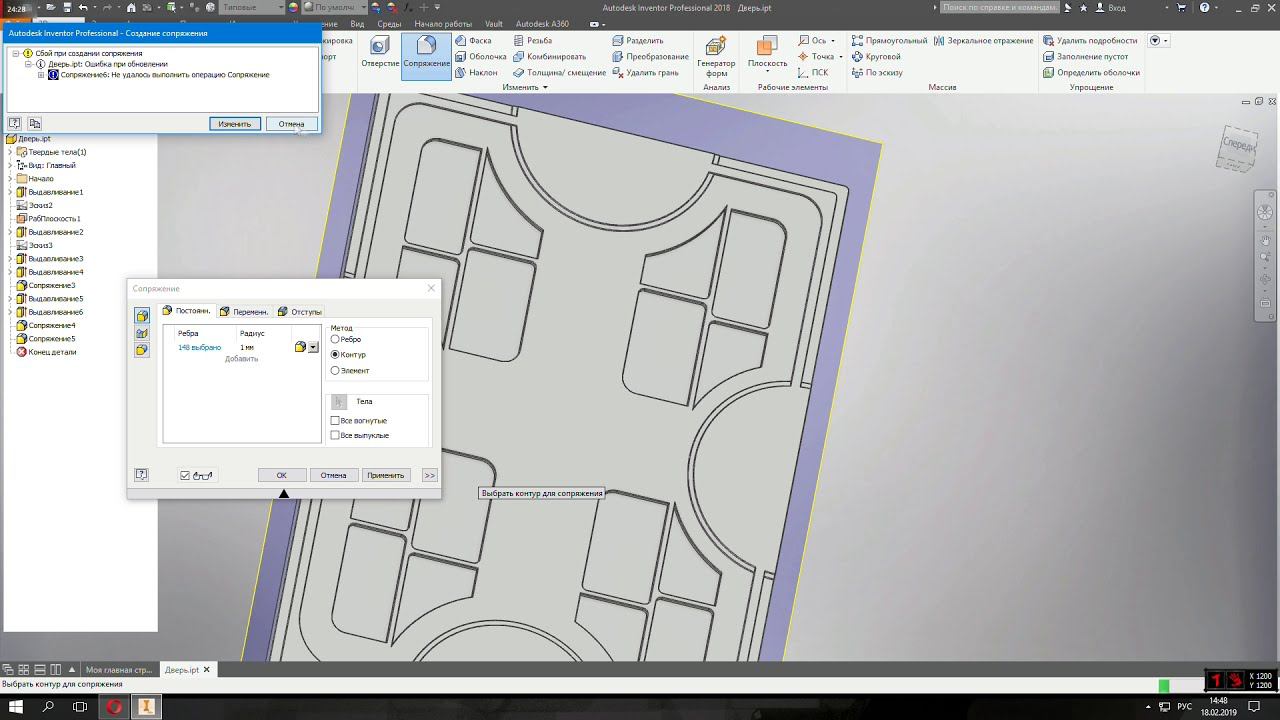Open the Windows Start menu
The image size is (1280, 720).
(x=17, y=707)
